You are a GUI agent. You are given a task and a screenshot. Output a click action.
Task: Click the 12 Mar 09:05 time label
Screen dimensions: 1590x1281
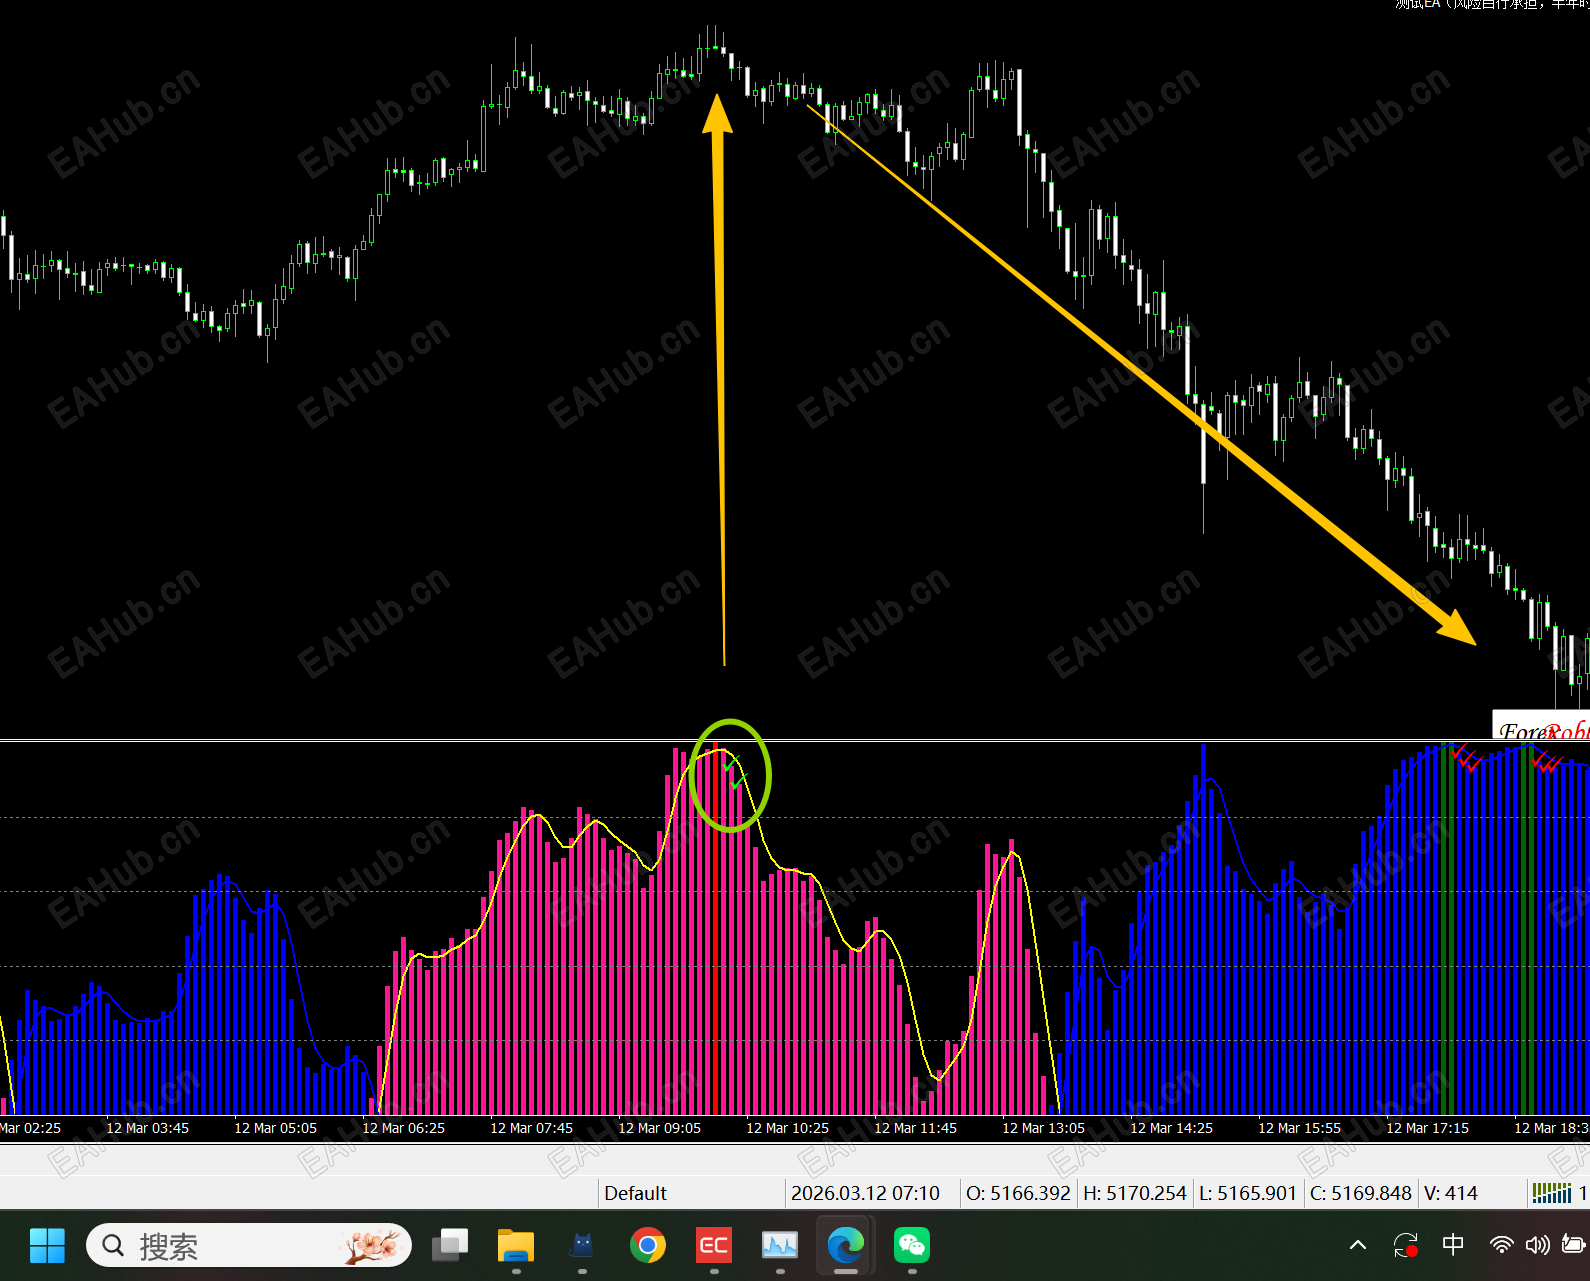point(659,1128)
